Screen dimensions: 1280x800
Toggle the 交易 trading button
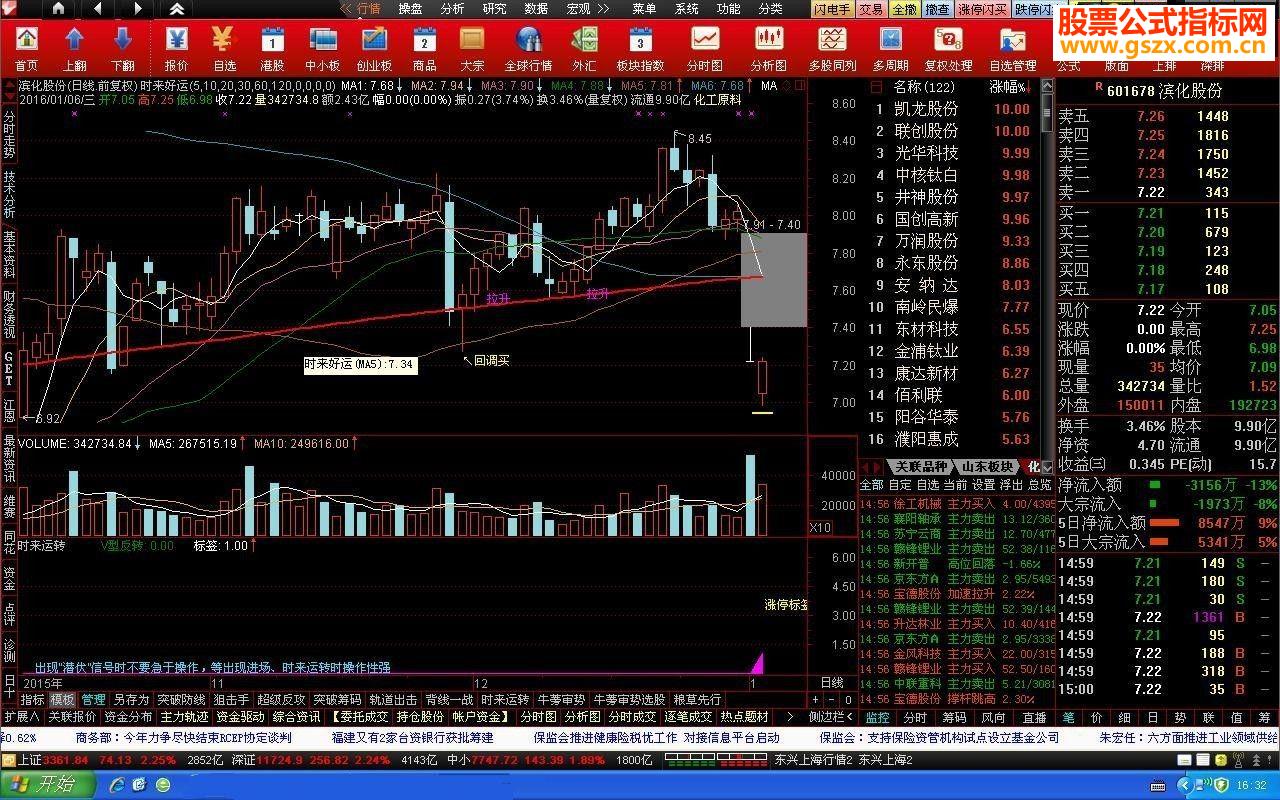tap(870, 9)
